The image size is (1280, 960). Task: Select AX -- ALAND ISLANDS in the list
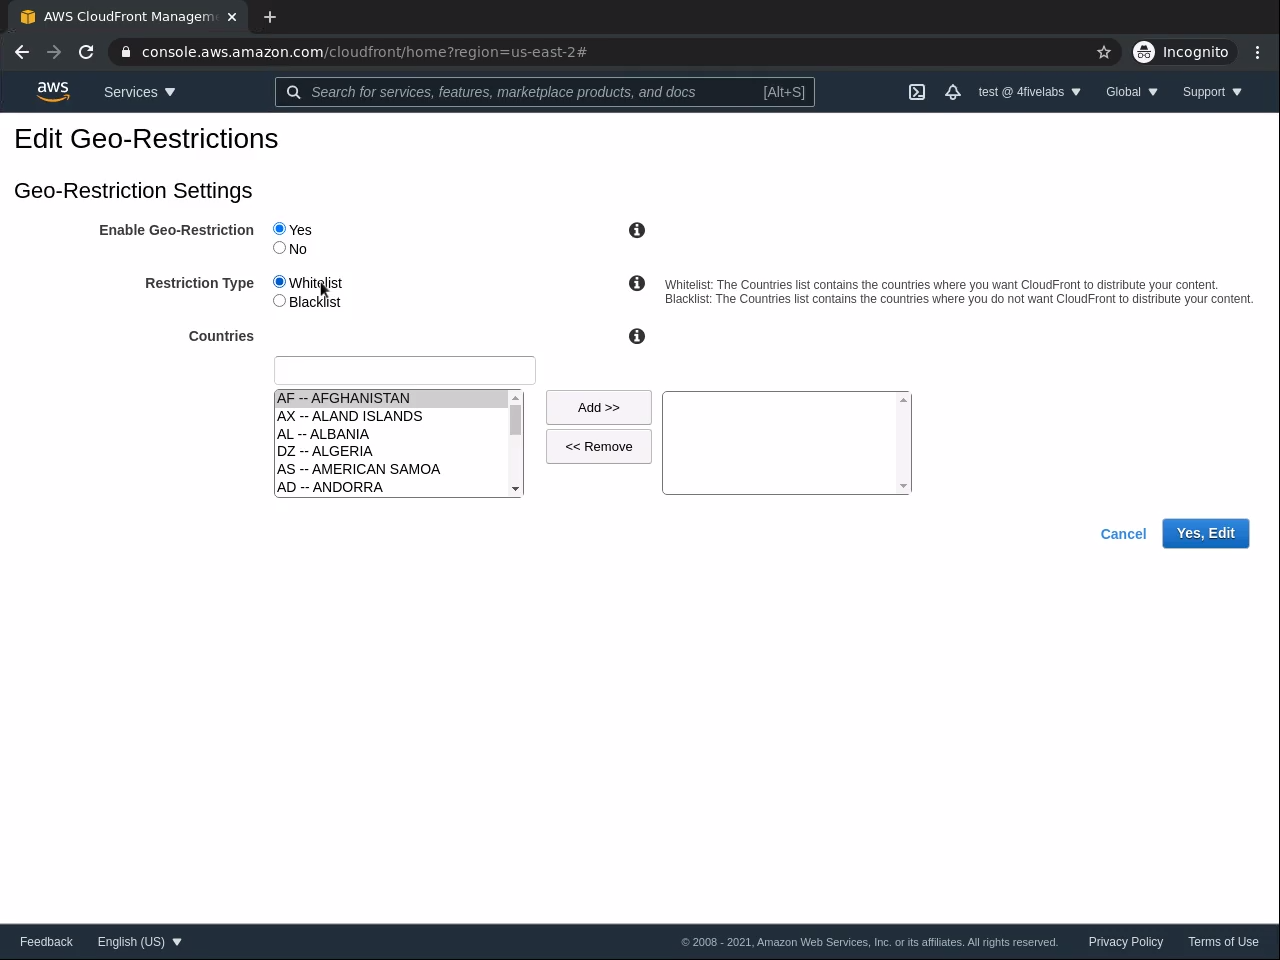click(392, 416)
